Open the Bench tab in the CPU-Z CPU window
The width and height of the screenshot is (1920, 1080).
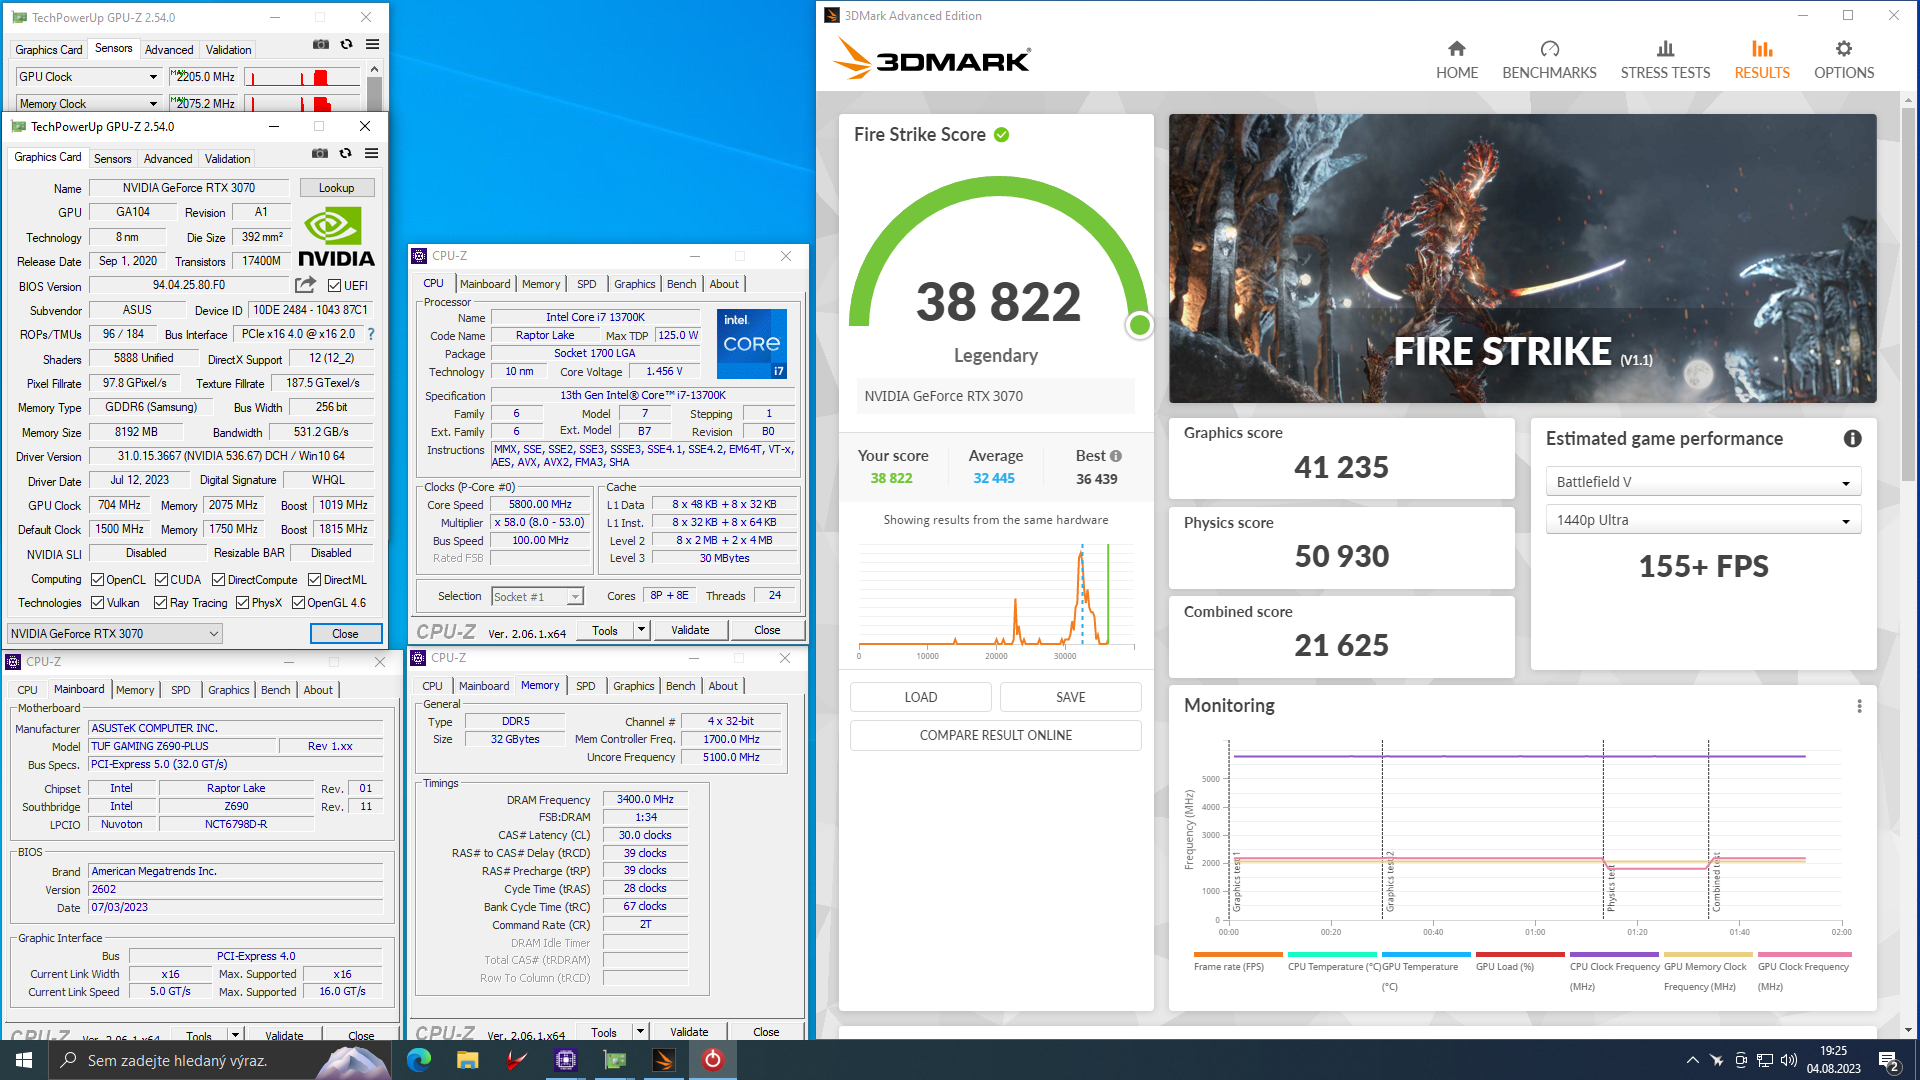pos(681,284)
